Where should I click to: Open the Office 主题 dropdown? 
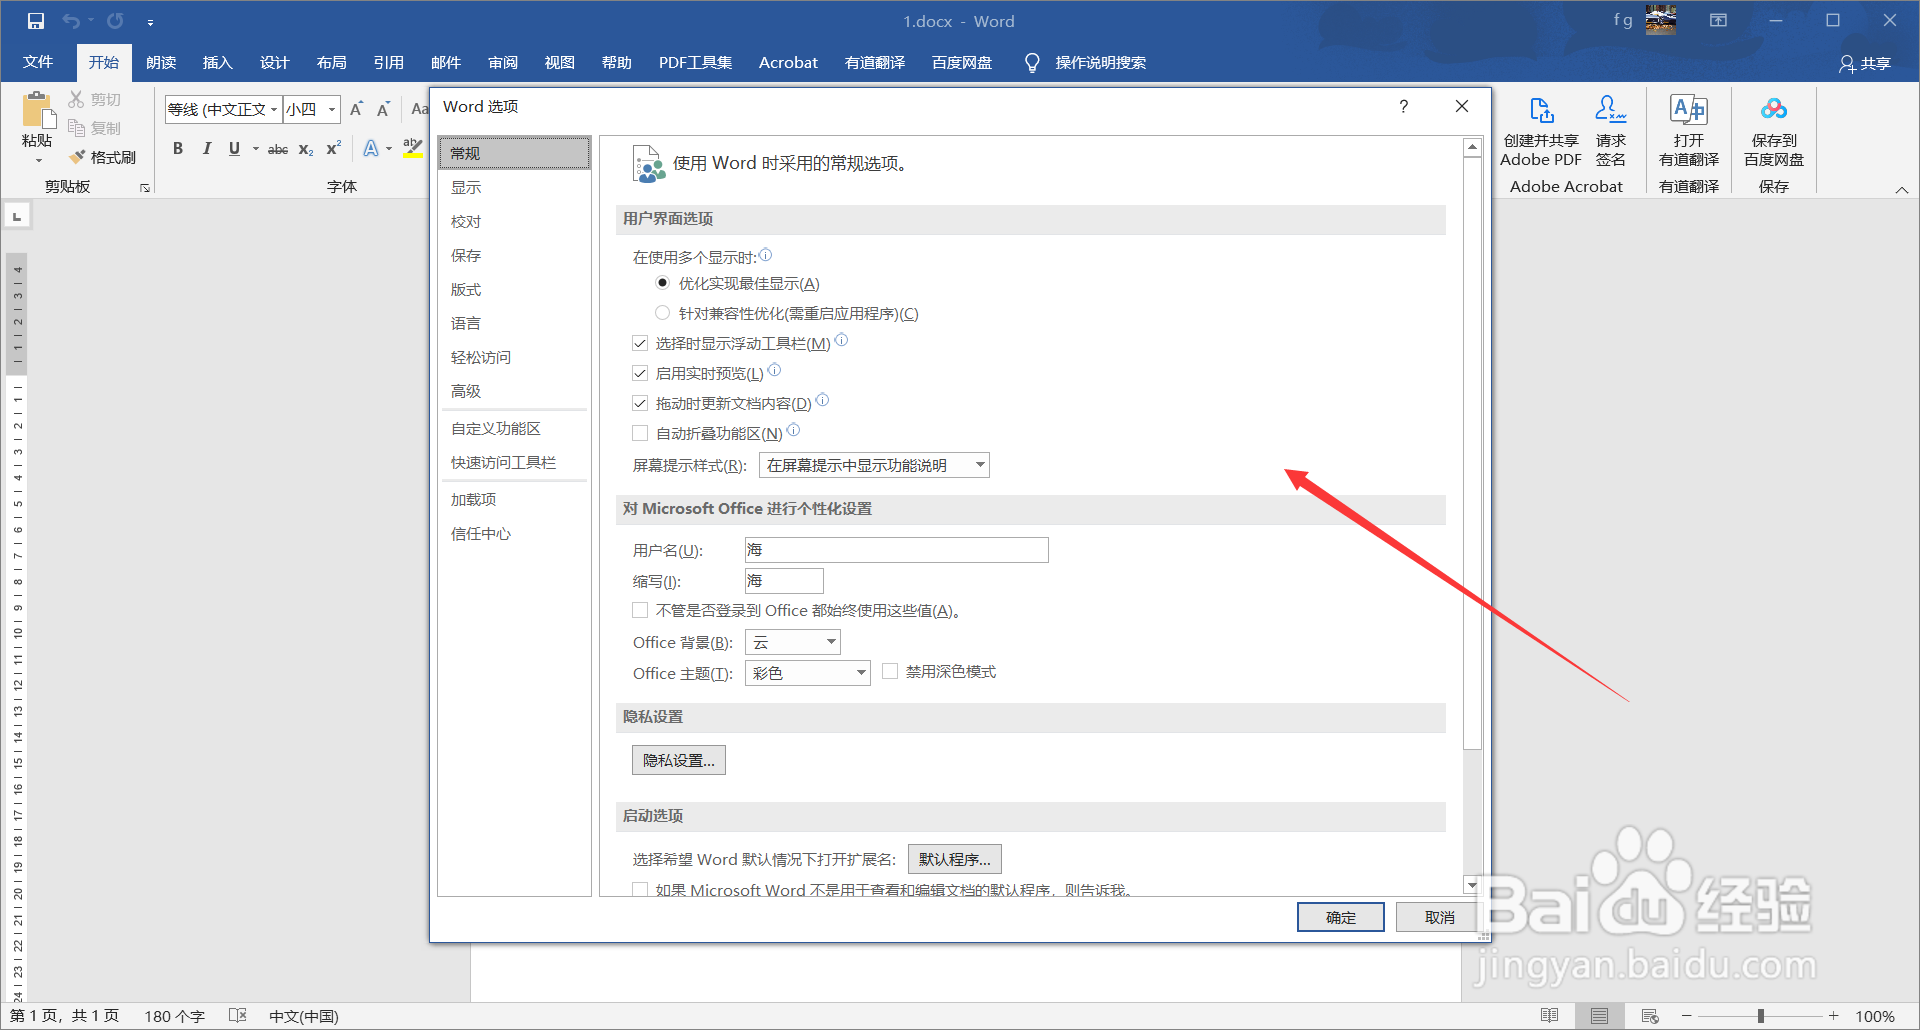858,672
